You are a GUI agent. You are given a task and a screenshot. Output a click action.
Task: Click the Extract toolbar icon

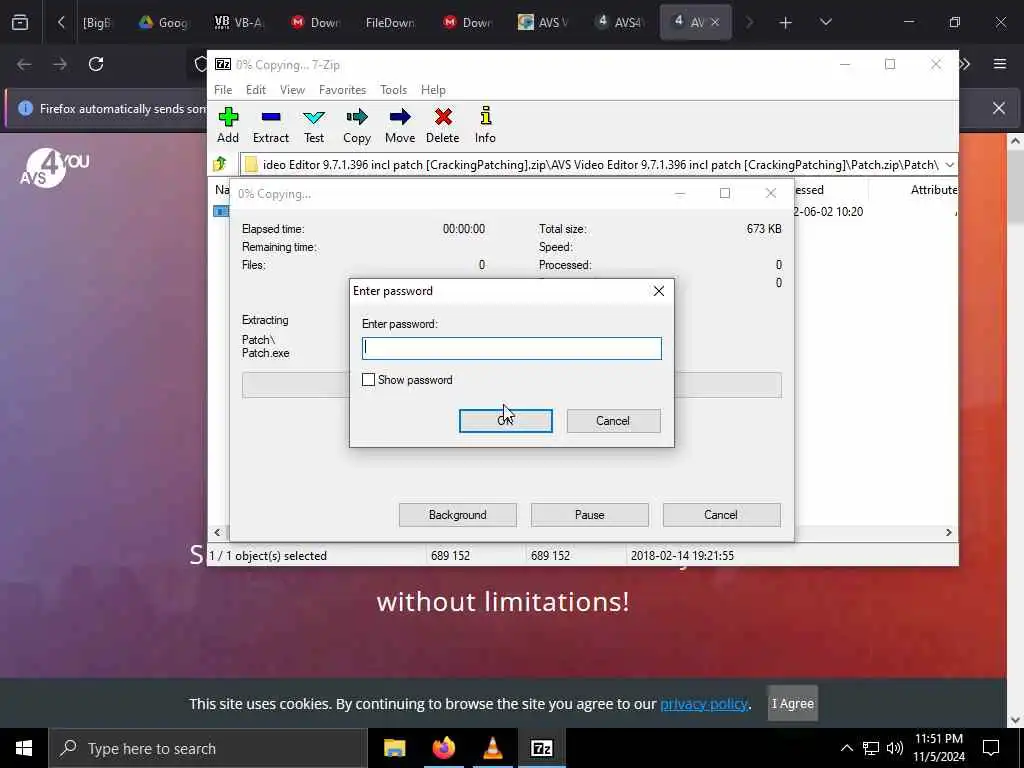pos(270,125)
